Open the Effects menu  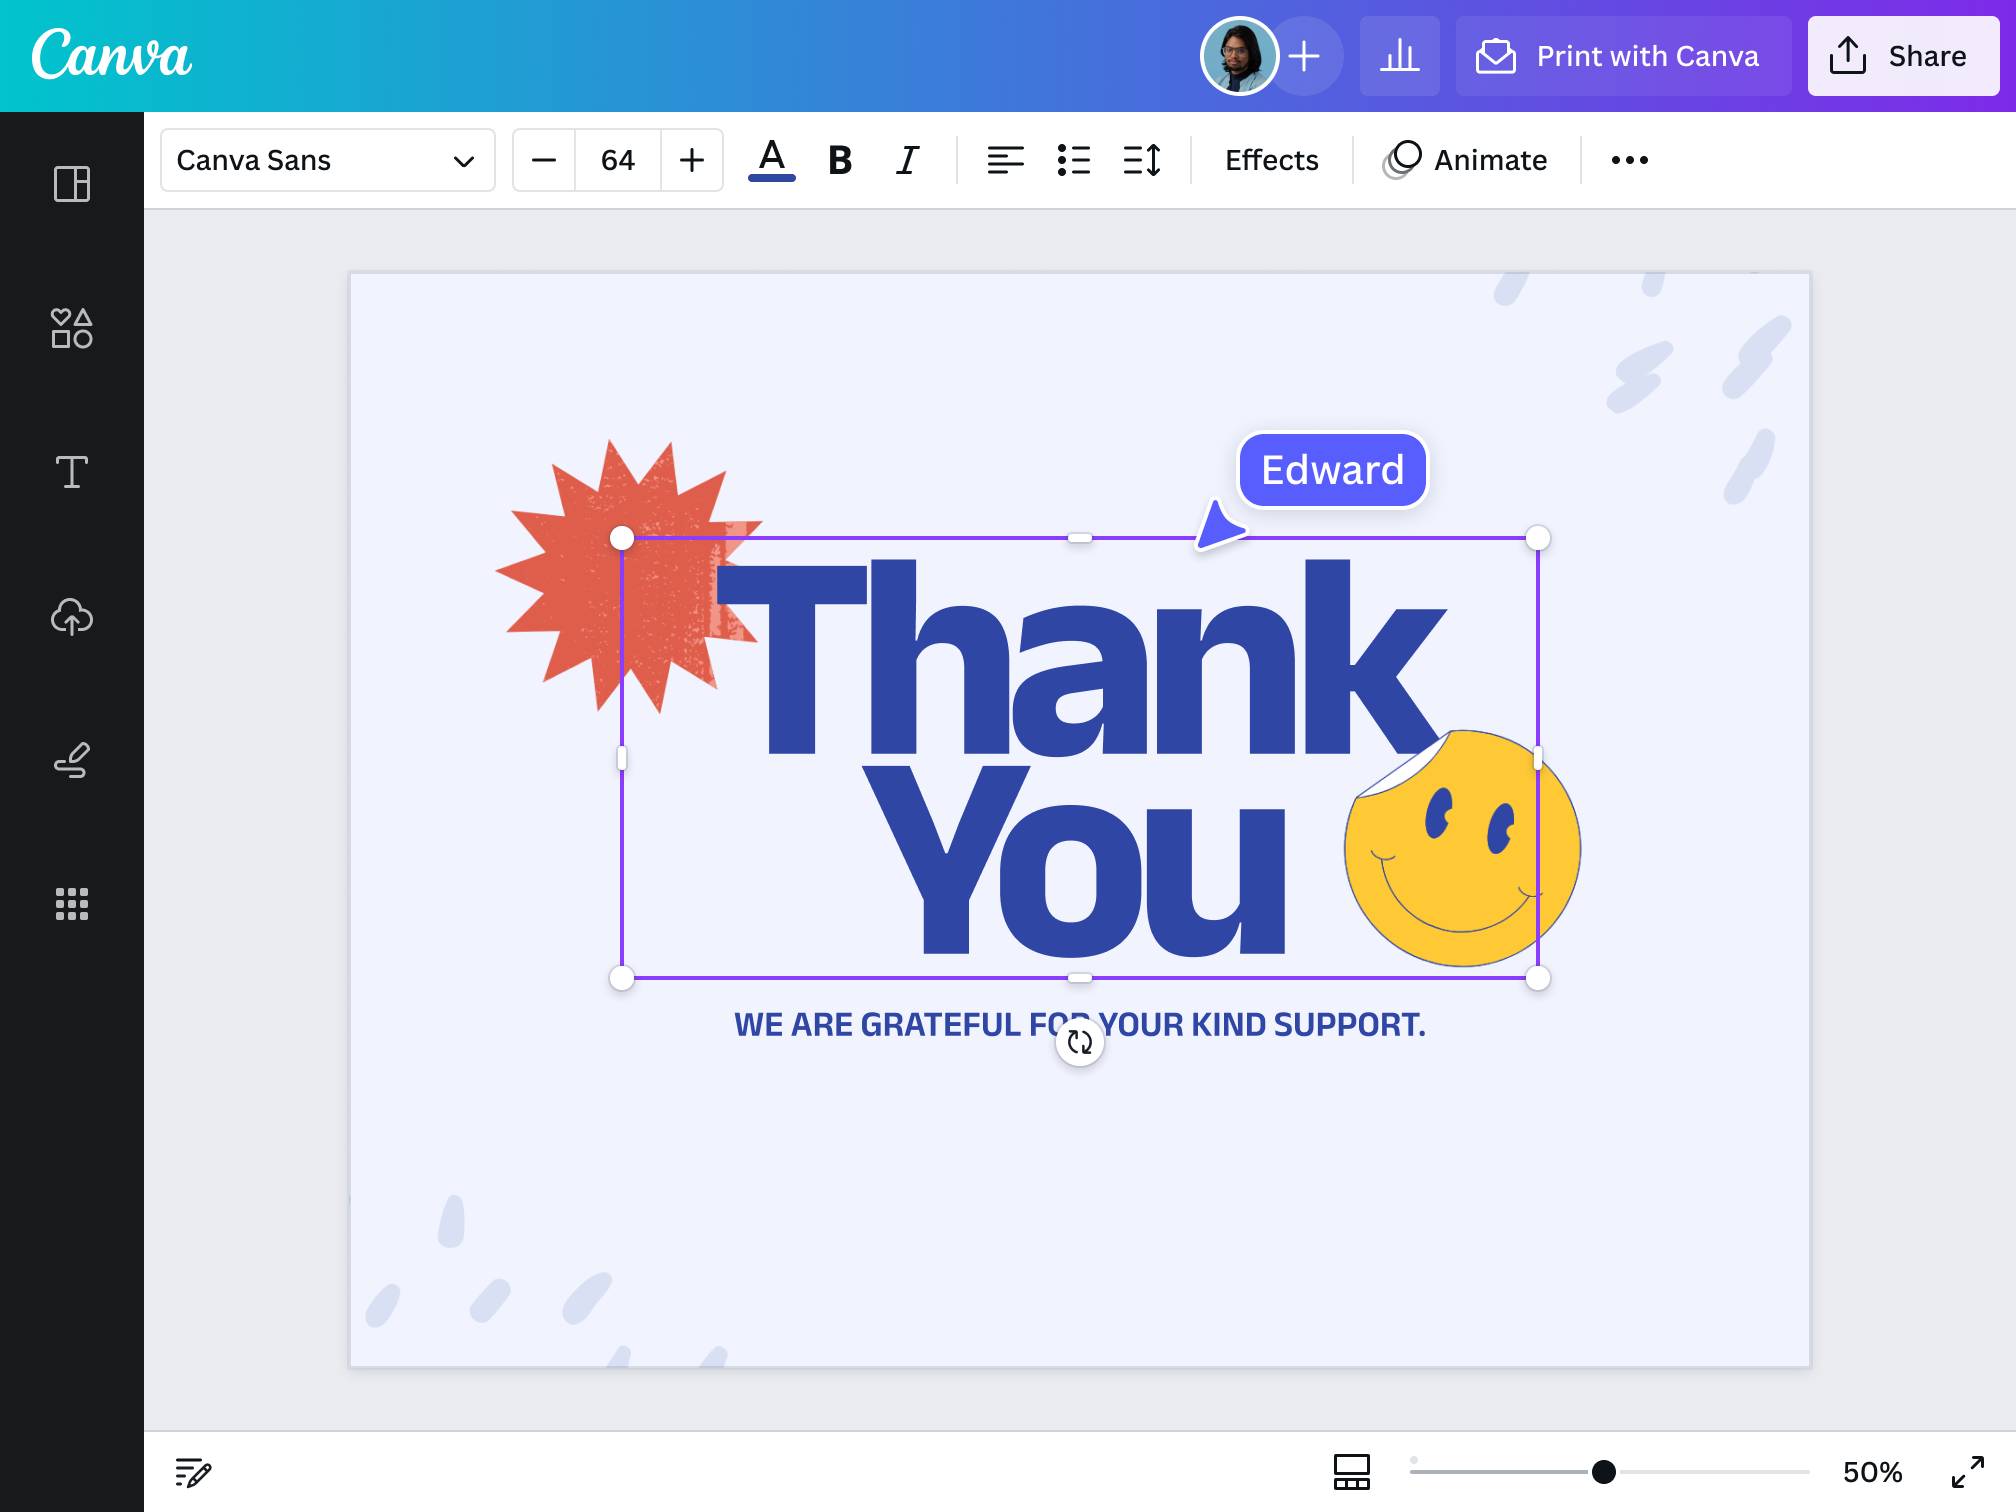pos(1271,160)
